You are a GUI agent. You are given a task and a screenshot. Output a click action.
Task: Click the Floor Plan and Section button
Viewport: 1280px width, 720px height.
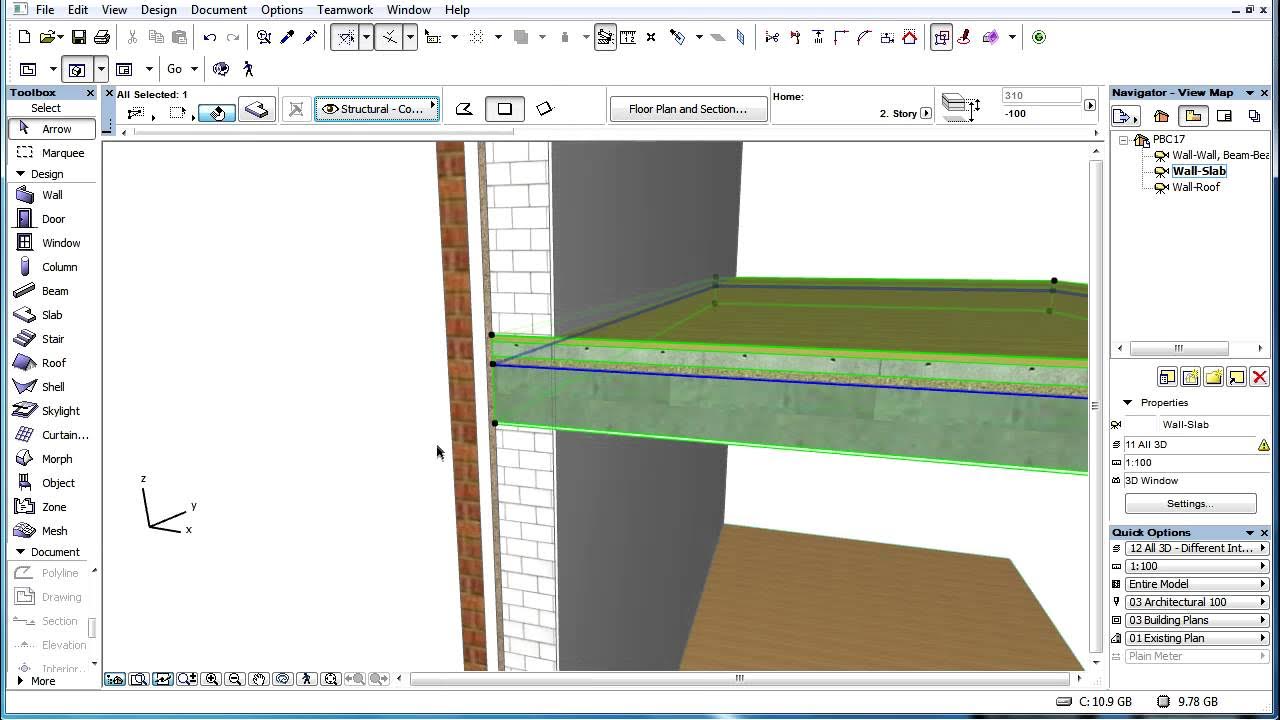688,109
